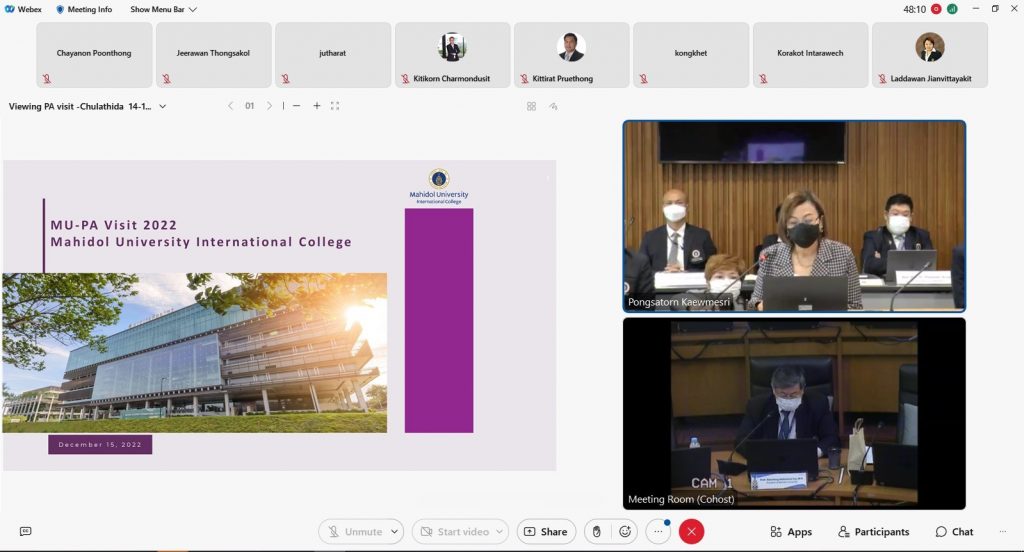
Task: Toggle closed captions icon
Action: pyautogui.click(x=25, y=531)
